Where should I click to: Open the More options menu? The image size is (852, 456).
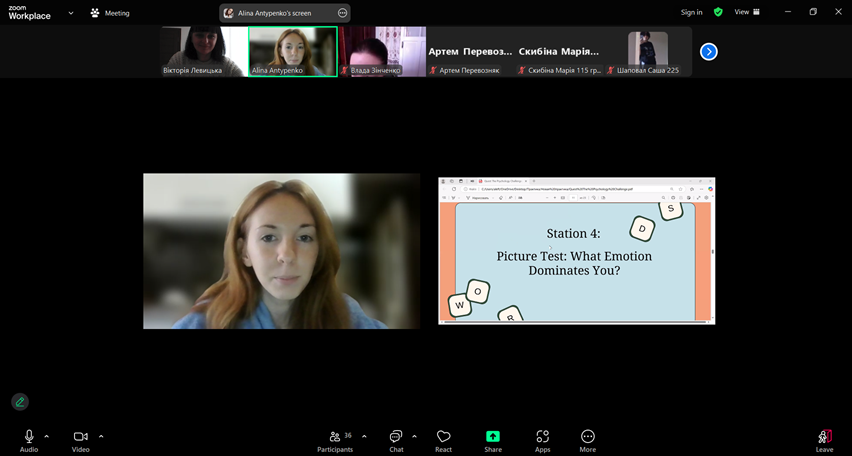[x=587, y=441]
